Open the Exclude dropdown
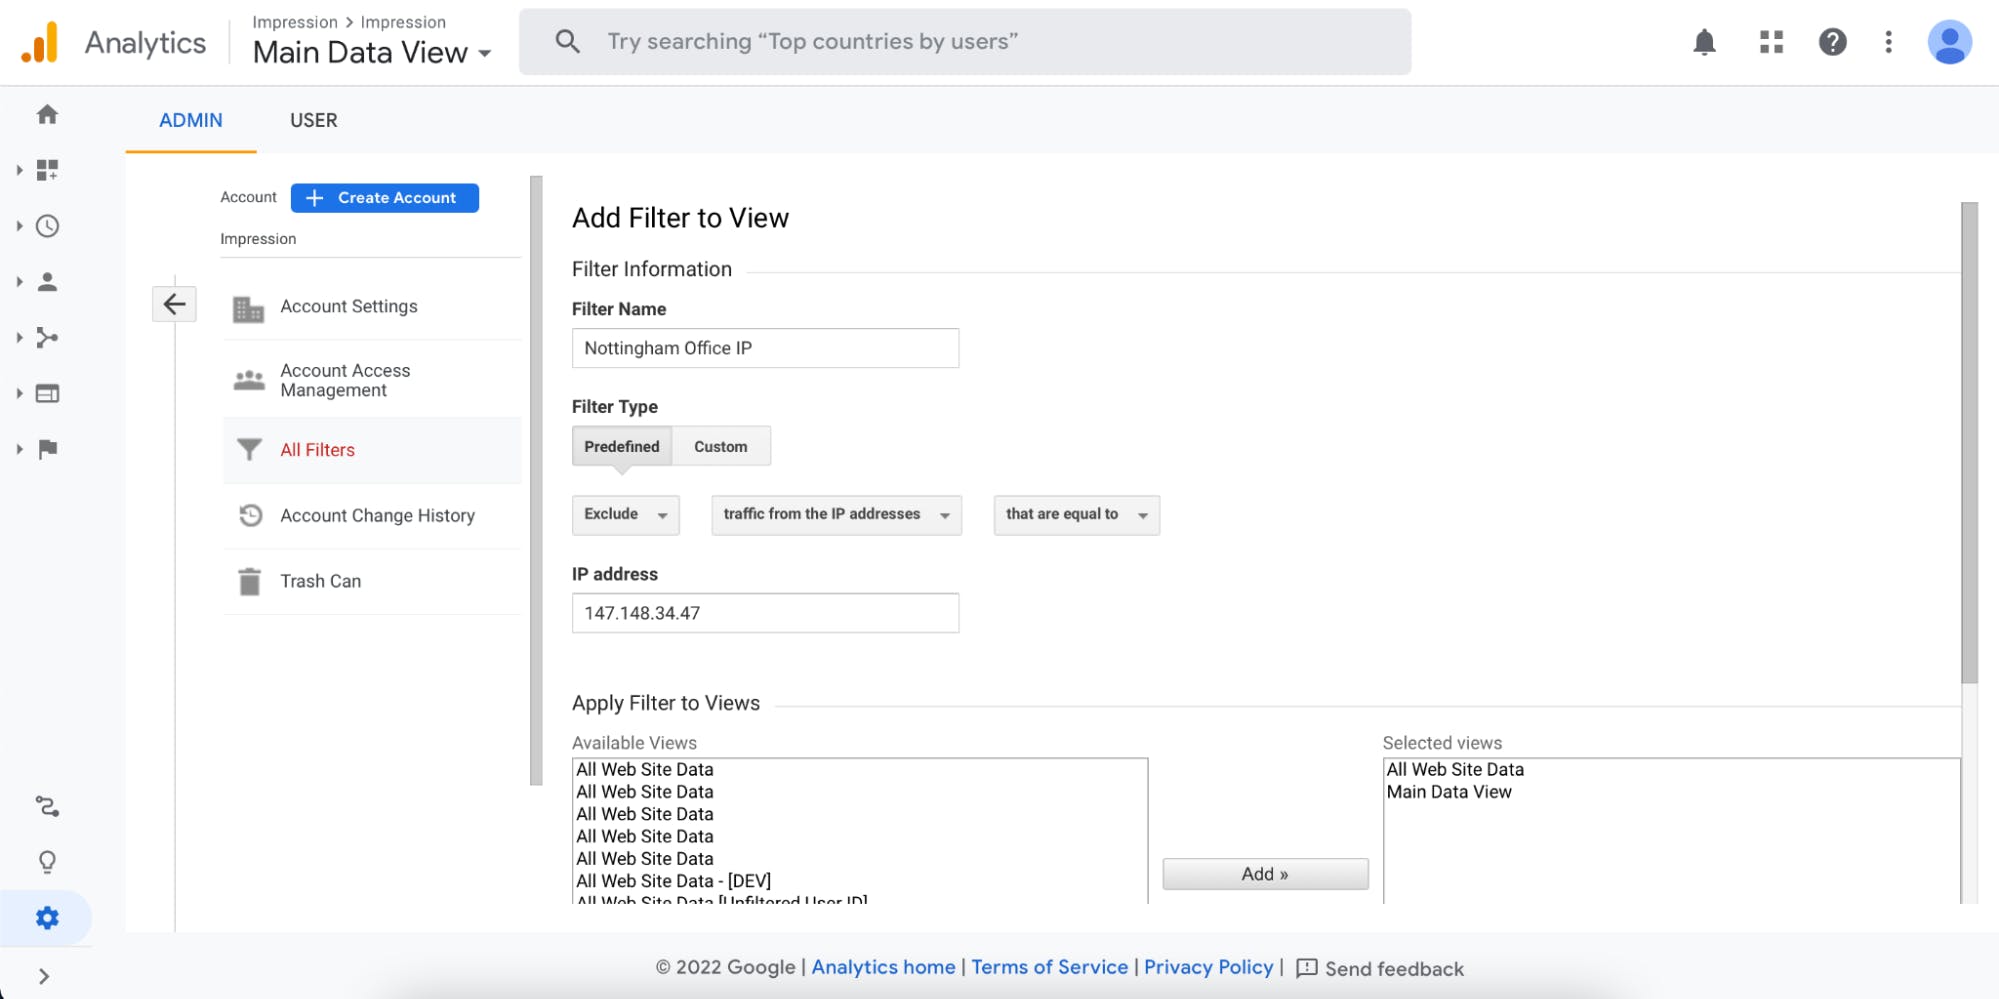 (x=626, y=515)
